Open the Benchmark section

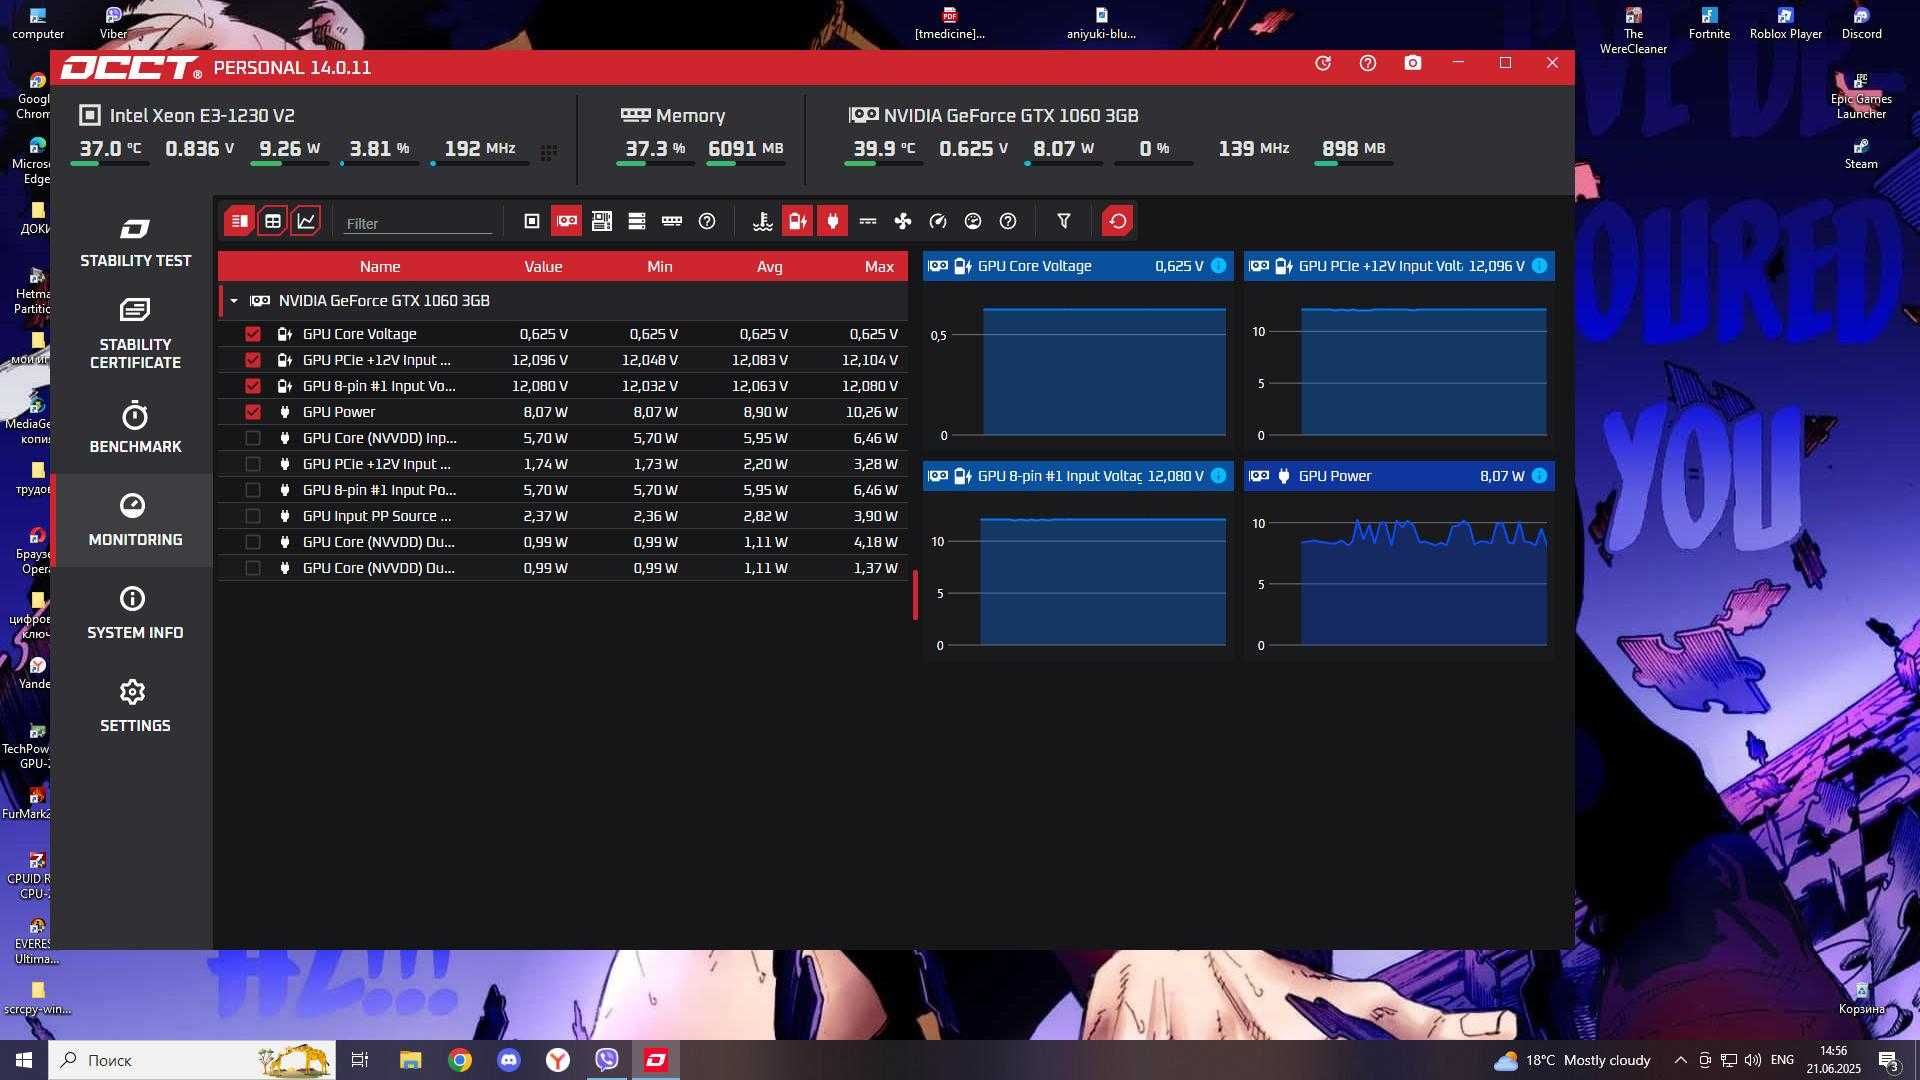[x=135, y=428]
